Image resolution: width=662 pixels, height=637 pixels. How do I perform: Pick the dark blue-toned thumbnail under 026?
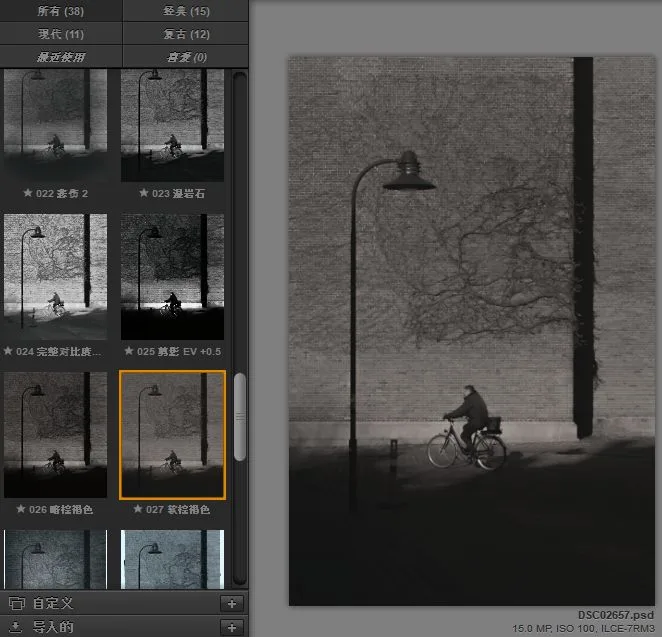tap(55, 559)
